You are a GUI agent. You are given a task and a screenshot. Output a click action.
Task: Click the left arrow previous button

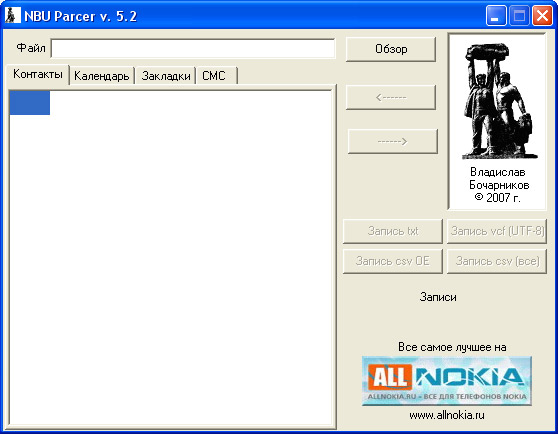(391, 97)
